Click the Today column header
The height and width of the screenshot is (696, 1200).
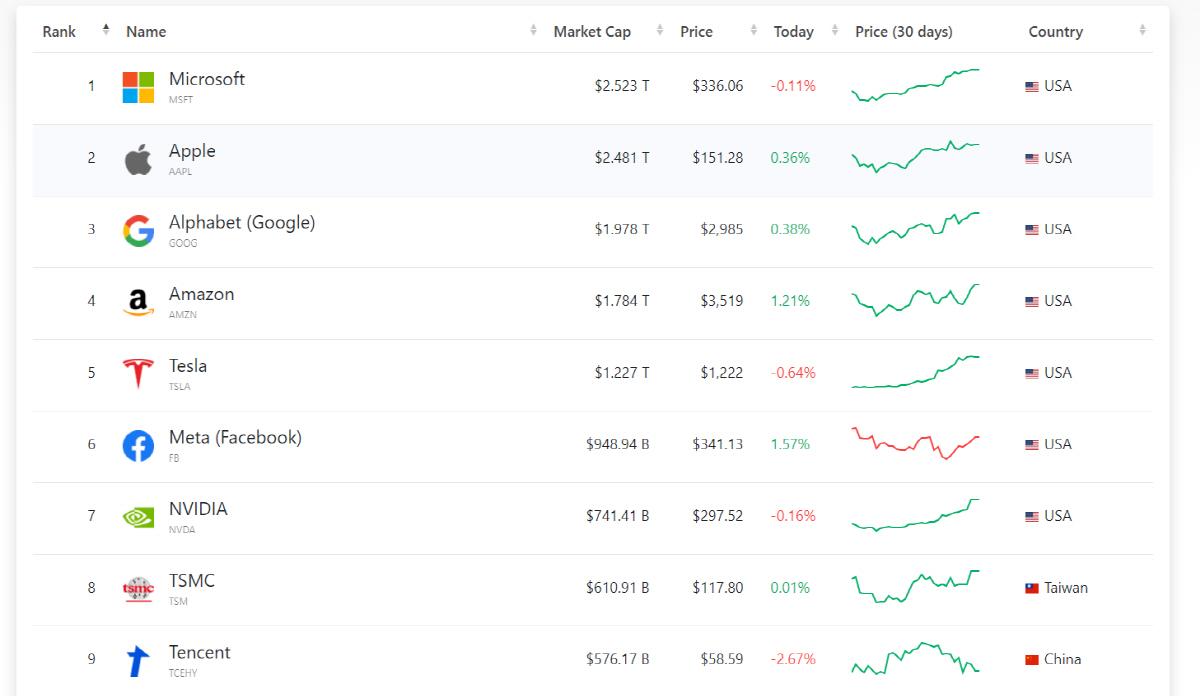[793, 32]
